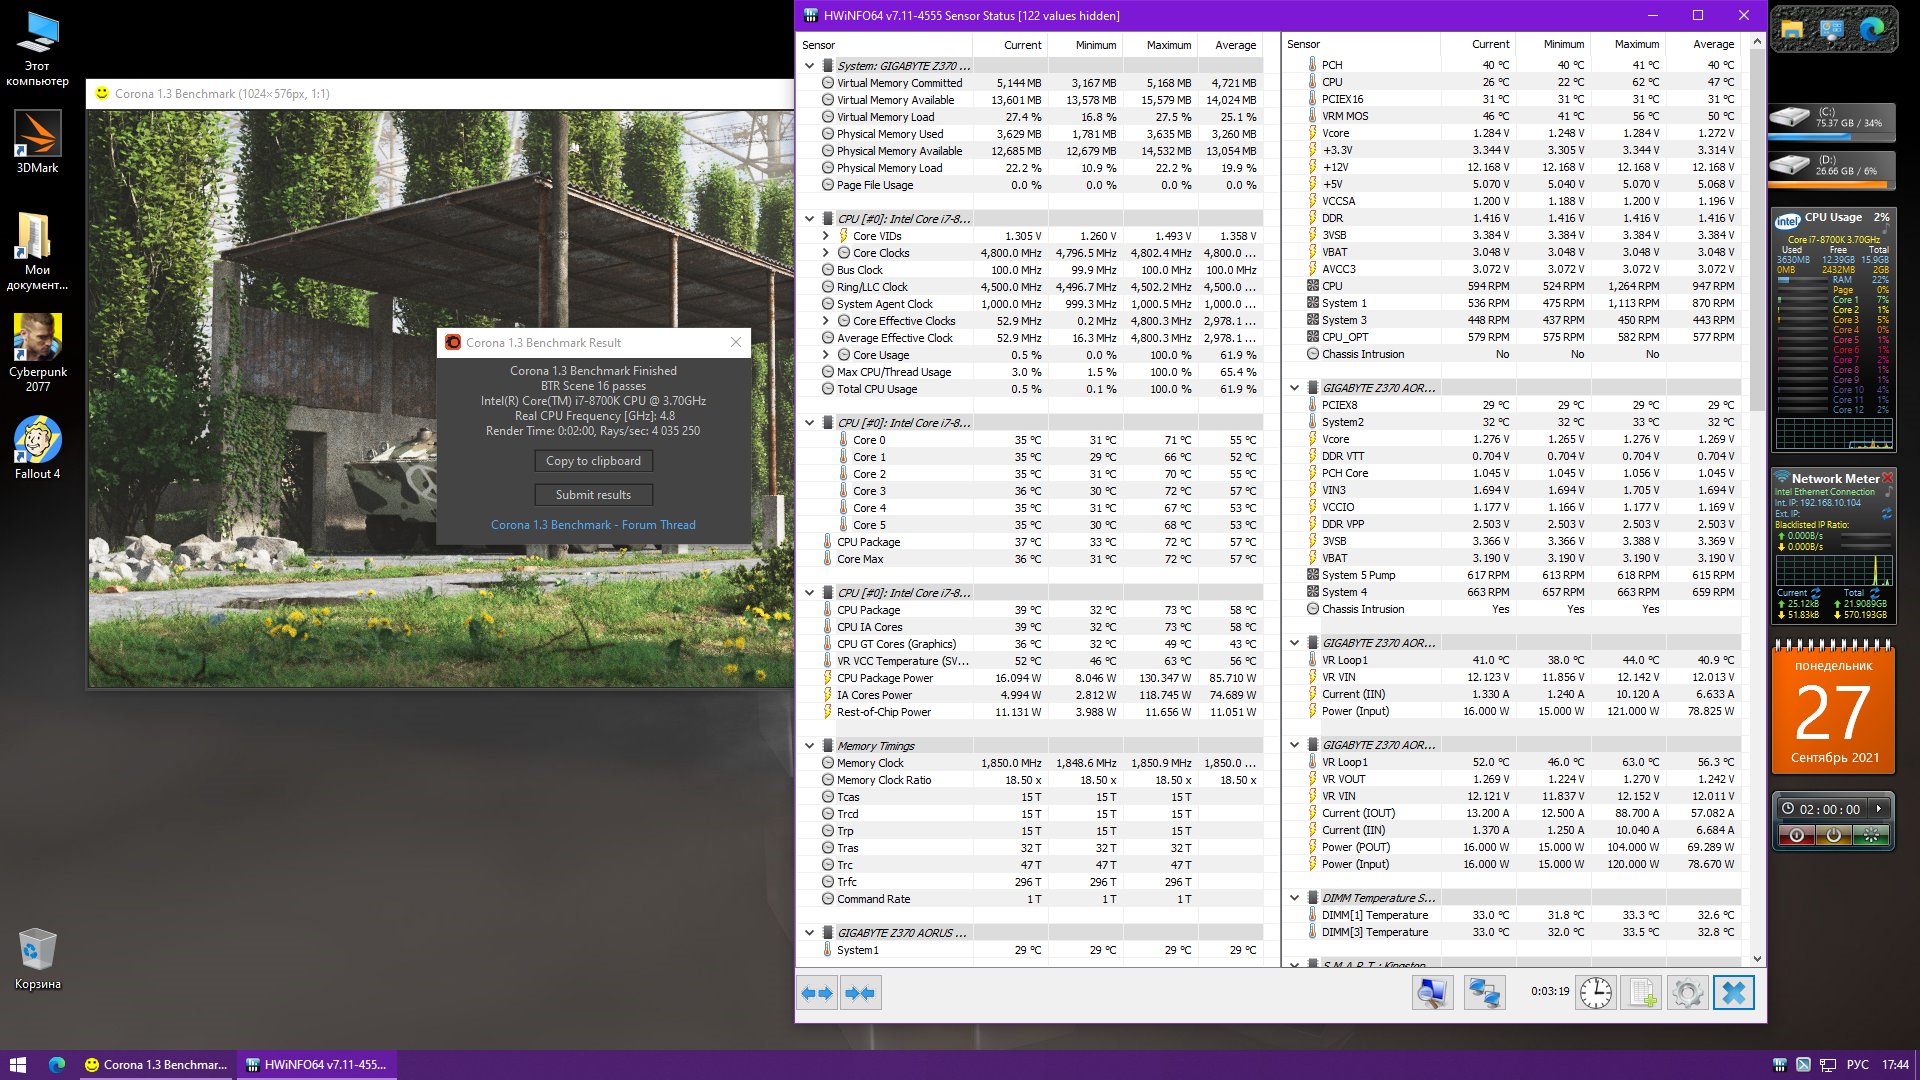1920x1080 pixels.
Task: Click Submit results button
Action: [x=593, y=495]
